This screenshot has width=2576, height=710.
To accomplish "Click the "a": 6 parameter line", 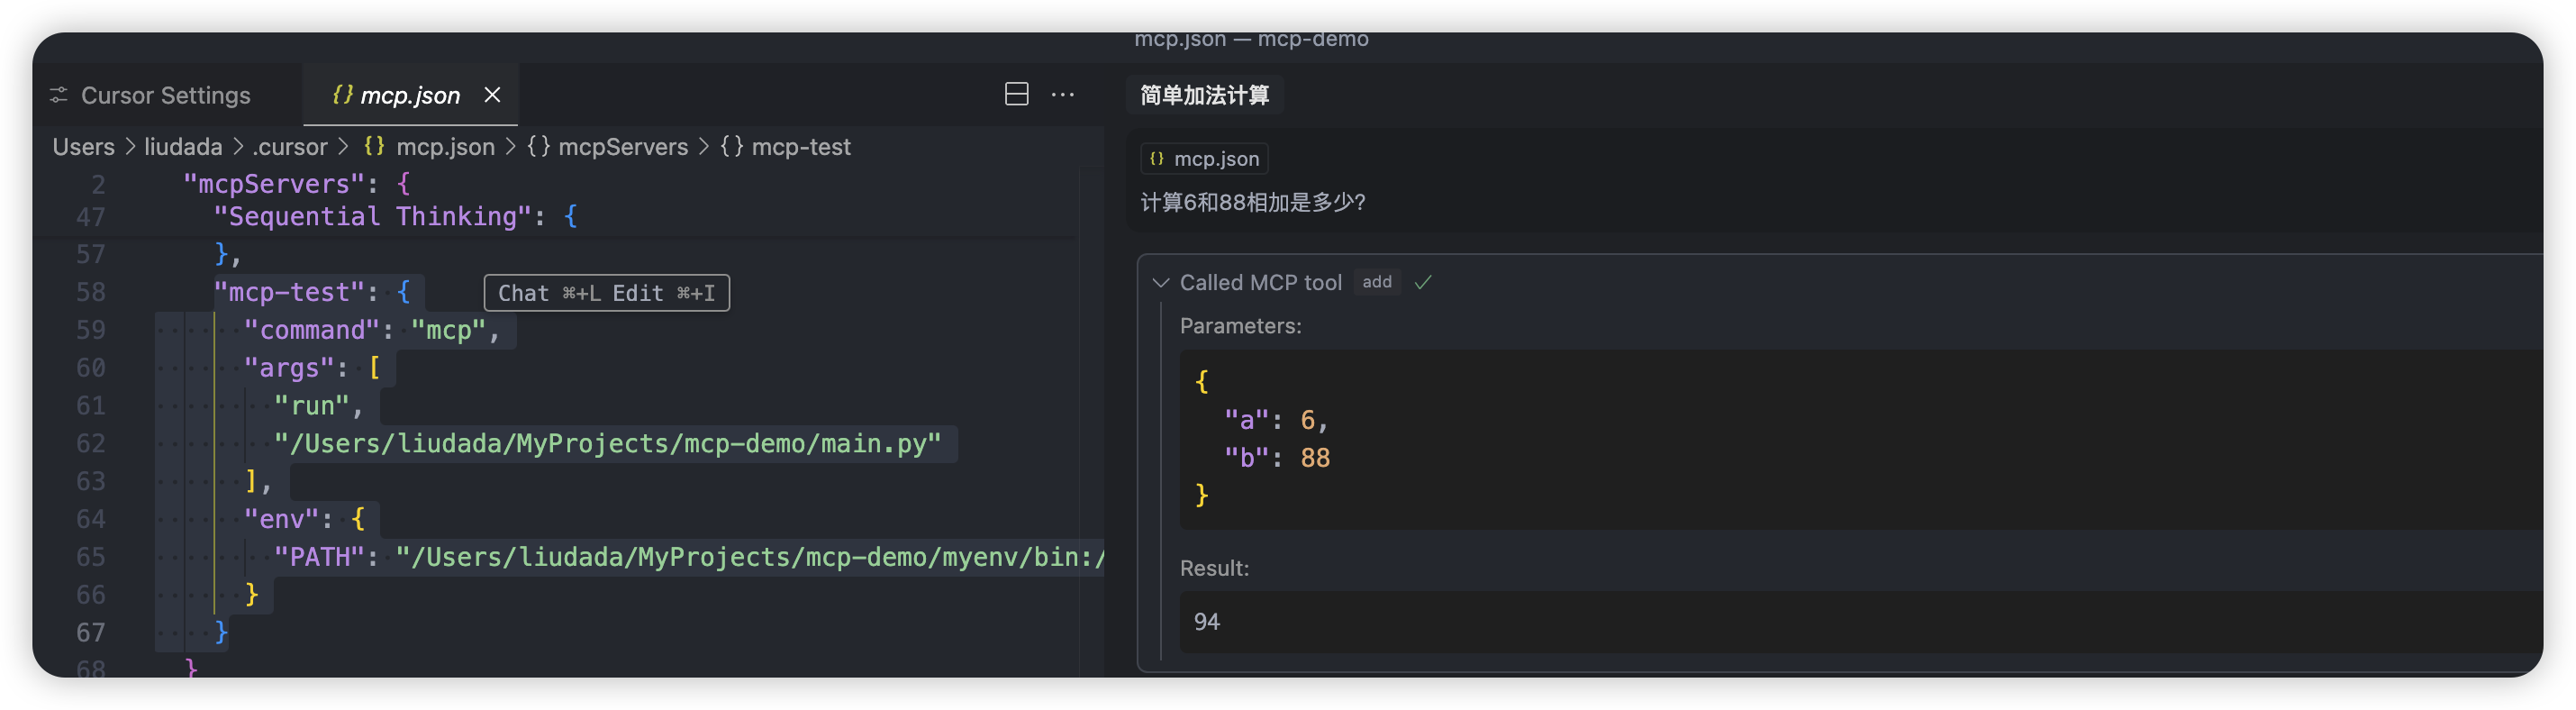I will pos(1276,420).
